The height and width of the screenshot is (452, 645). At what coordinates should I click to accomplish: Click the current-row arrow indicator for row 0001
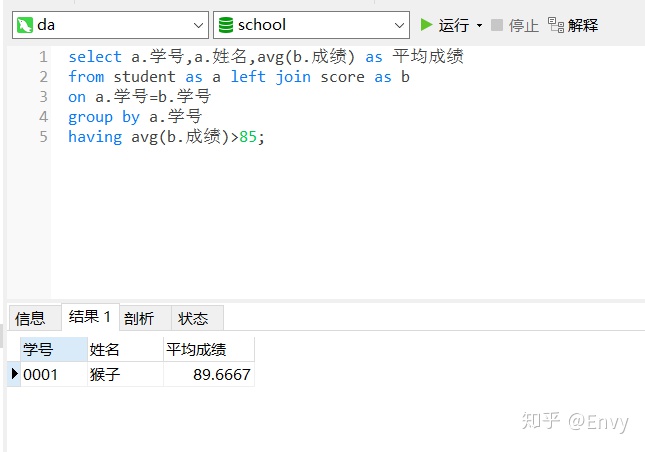click(14, 374)
